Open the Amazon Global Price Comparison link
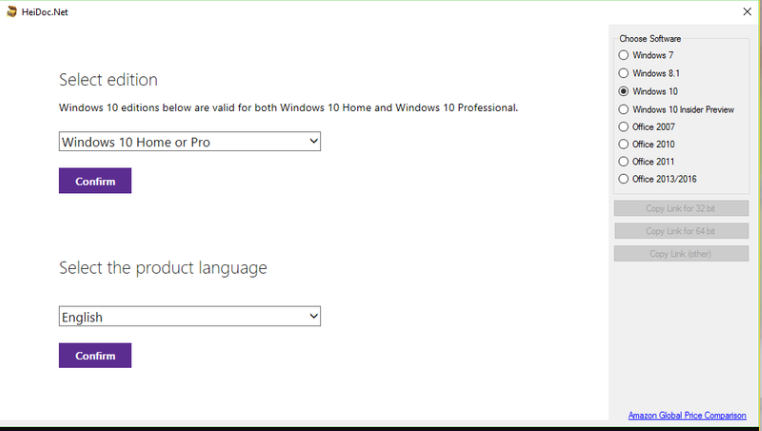 [687, 415]
